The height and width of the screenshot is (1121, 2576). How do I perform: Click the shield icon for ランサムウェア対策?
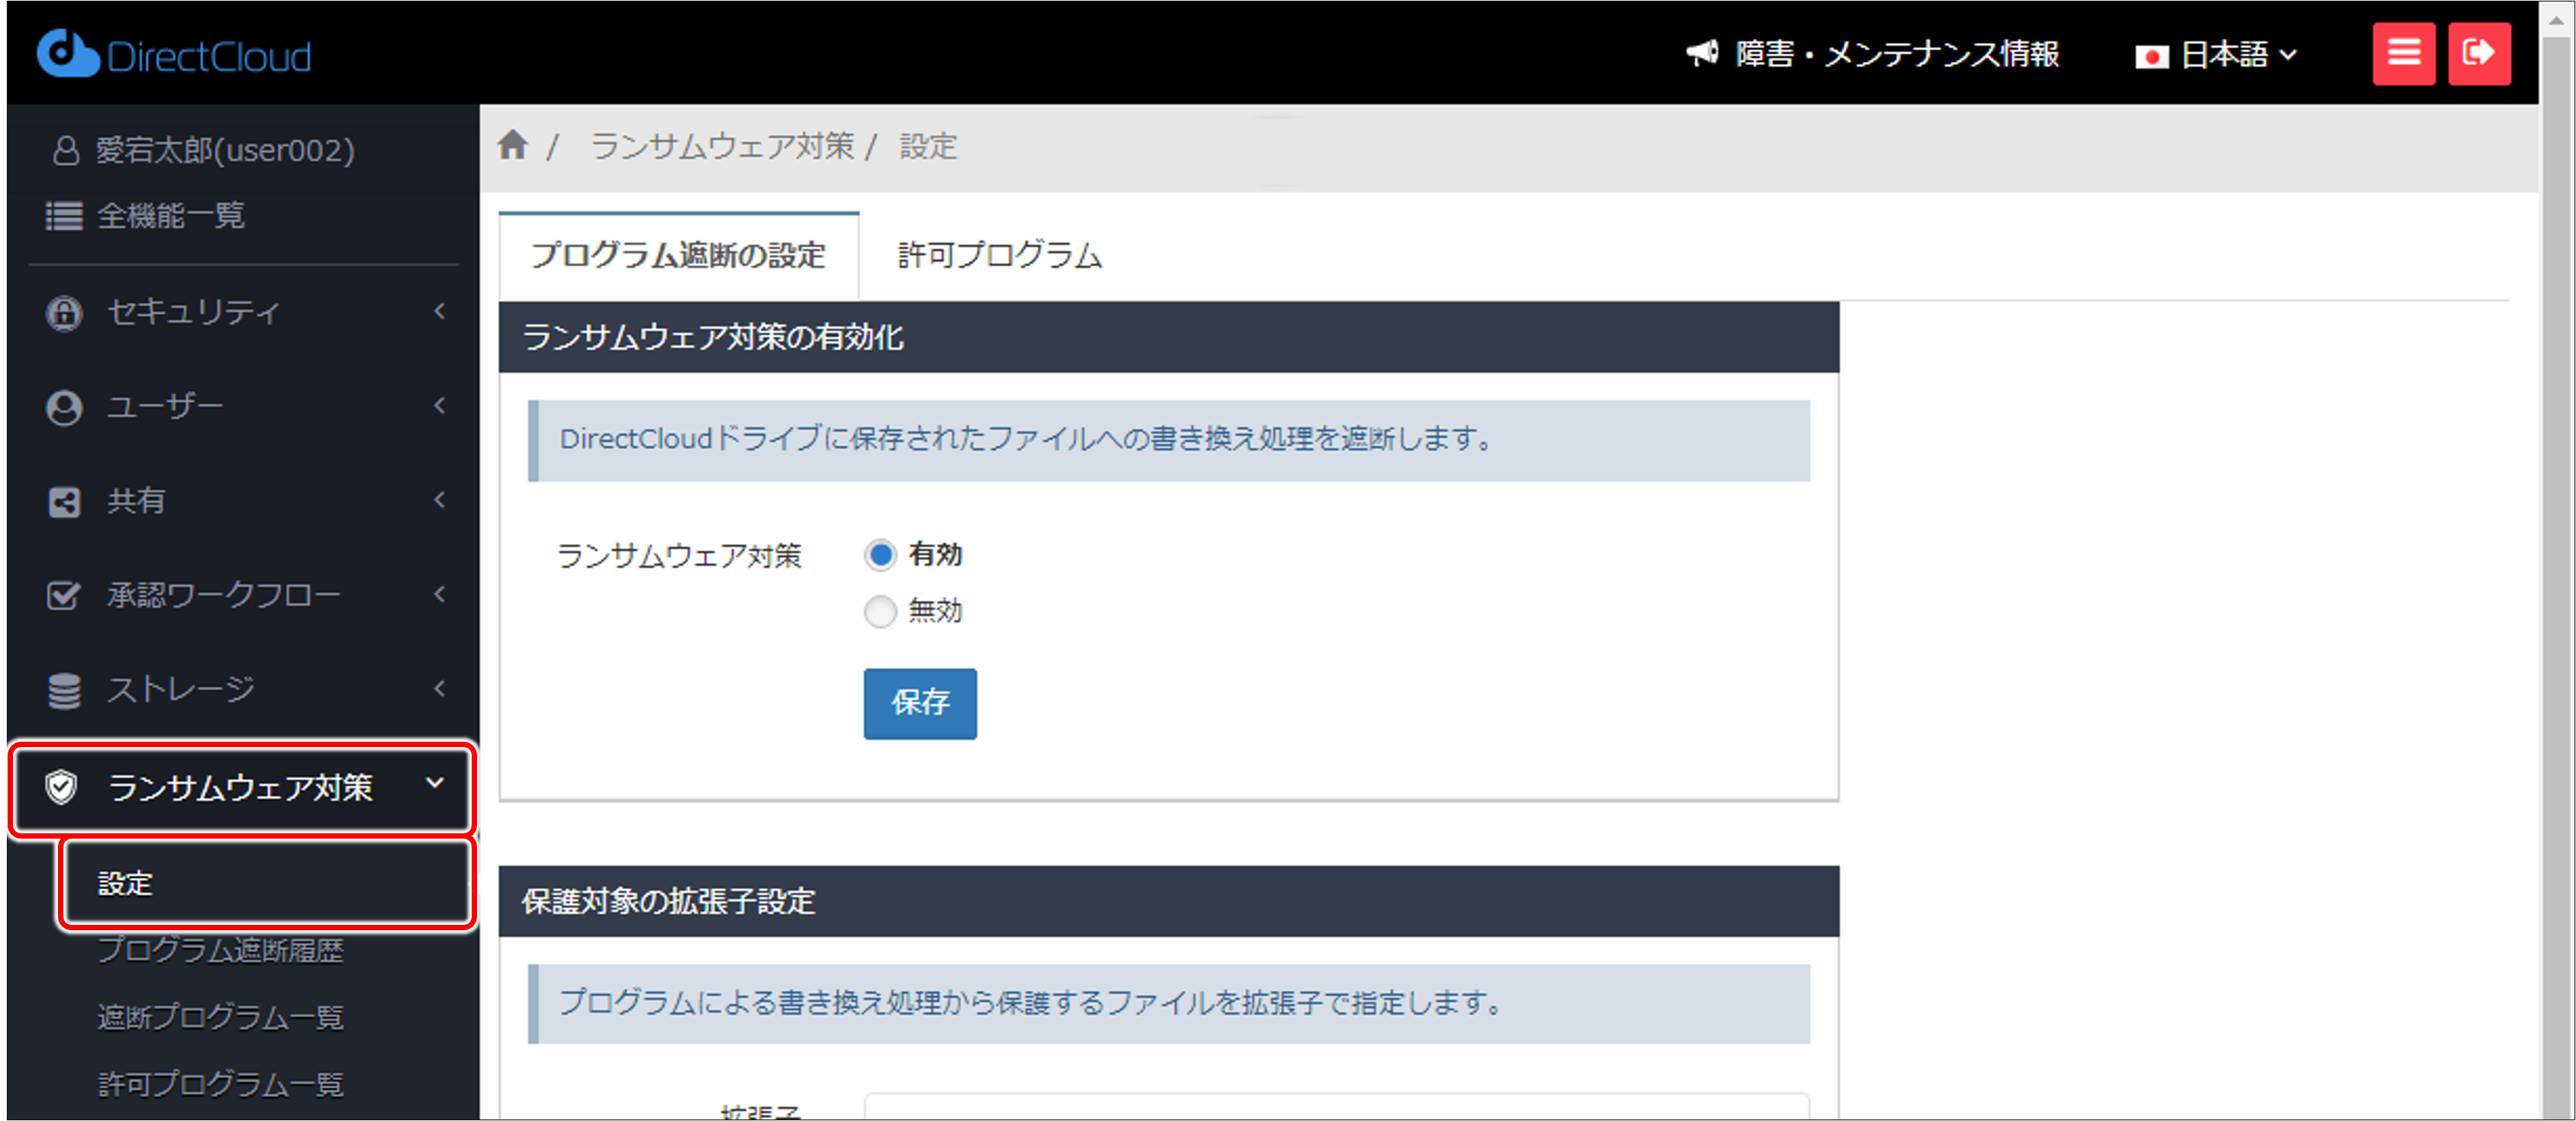(61, 787)
